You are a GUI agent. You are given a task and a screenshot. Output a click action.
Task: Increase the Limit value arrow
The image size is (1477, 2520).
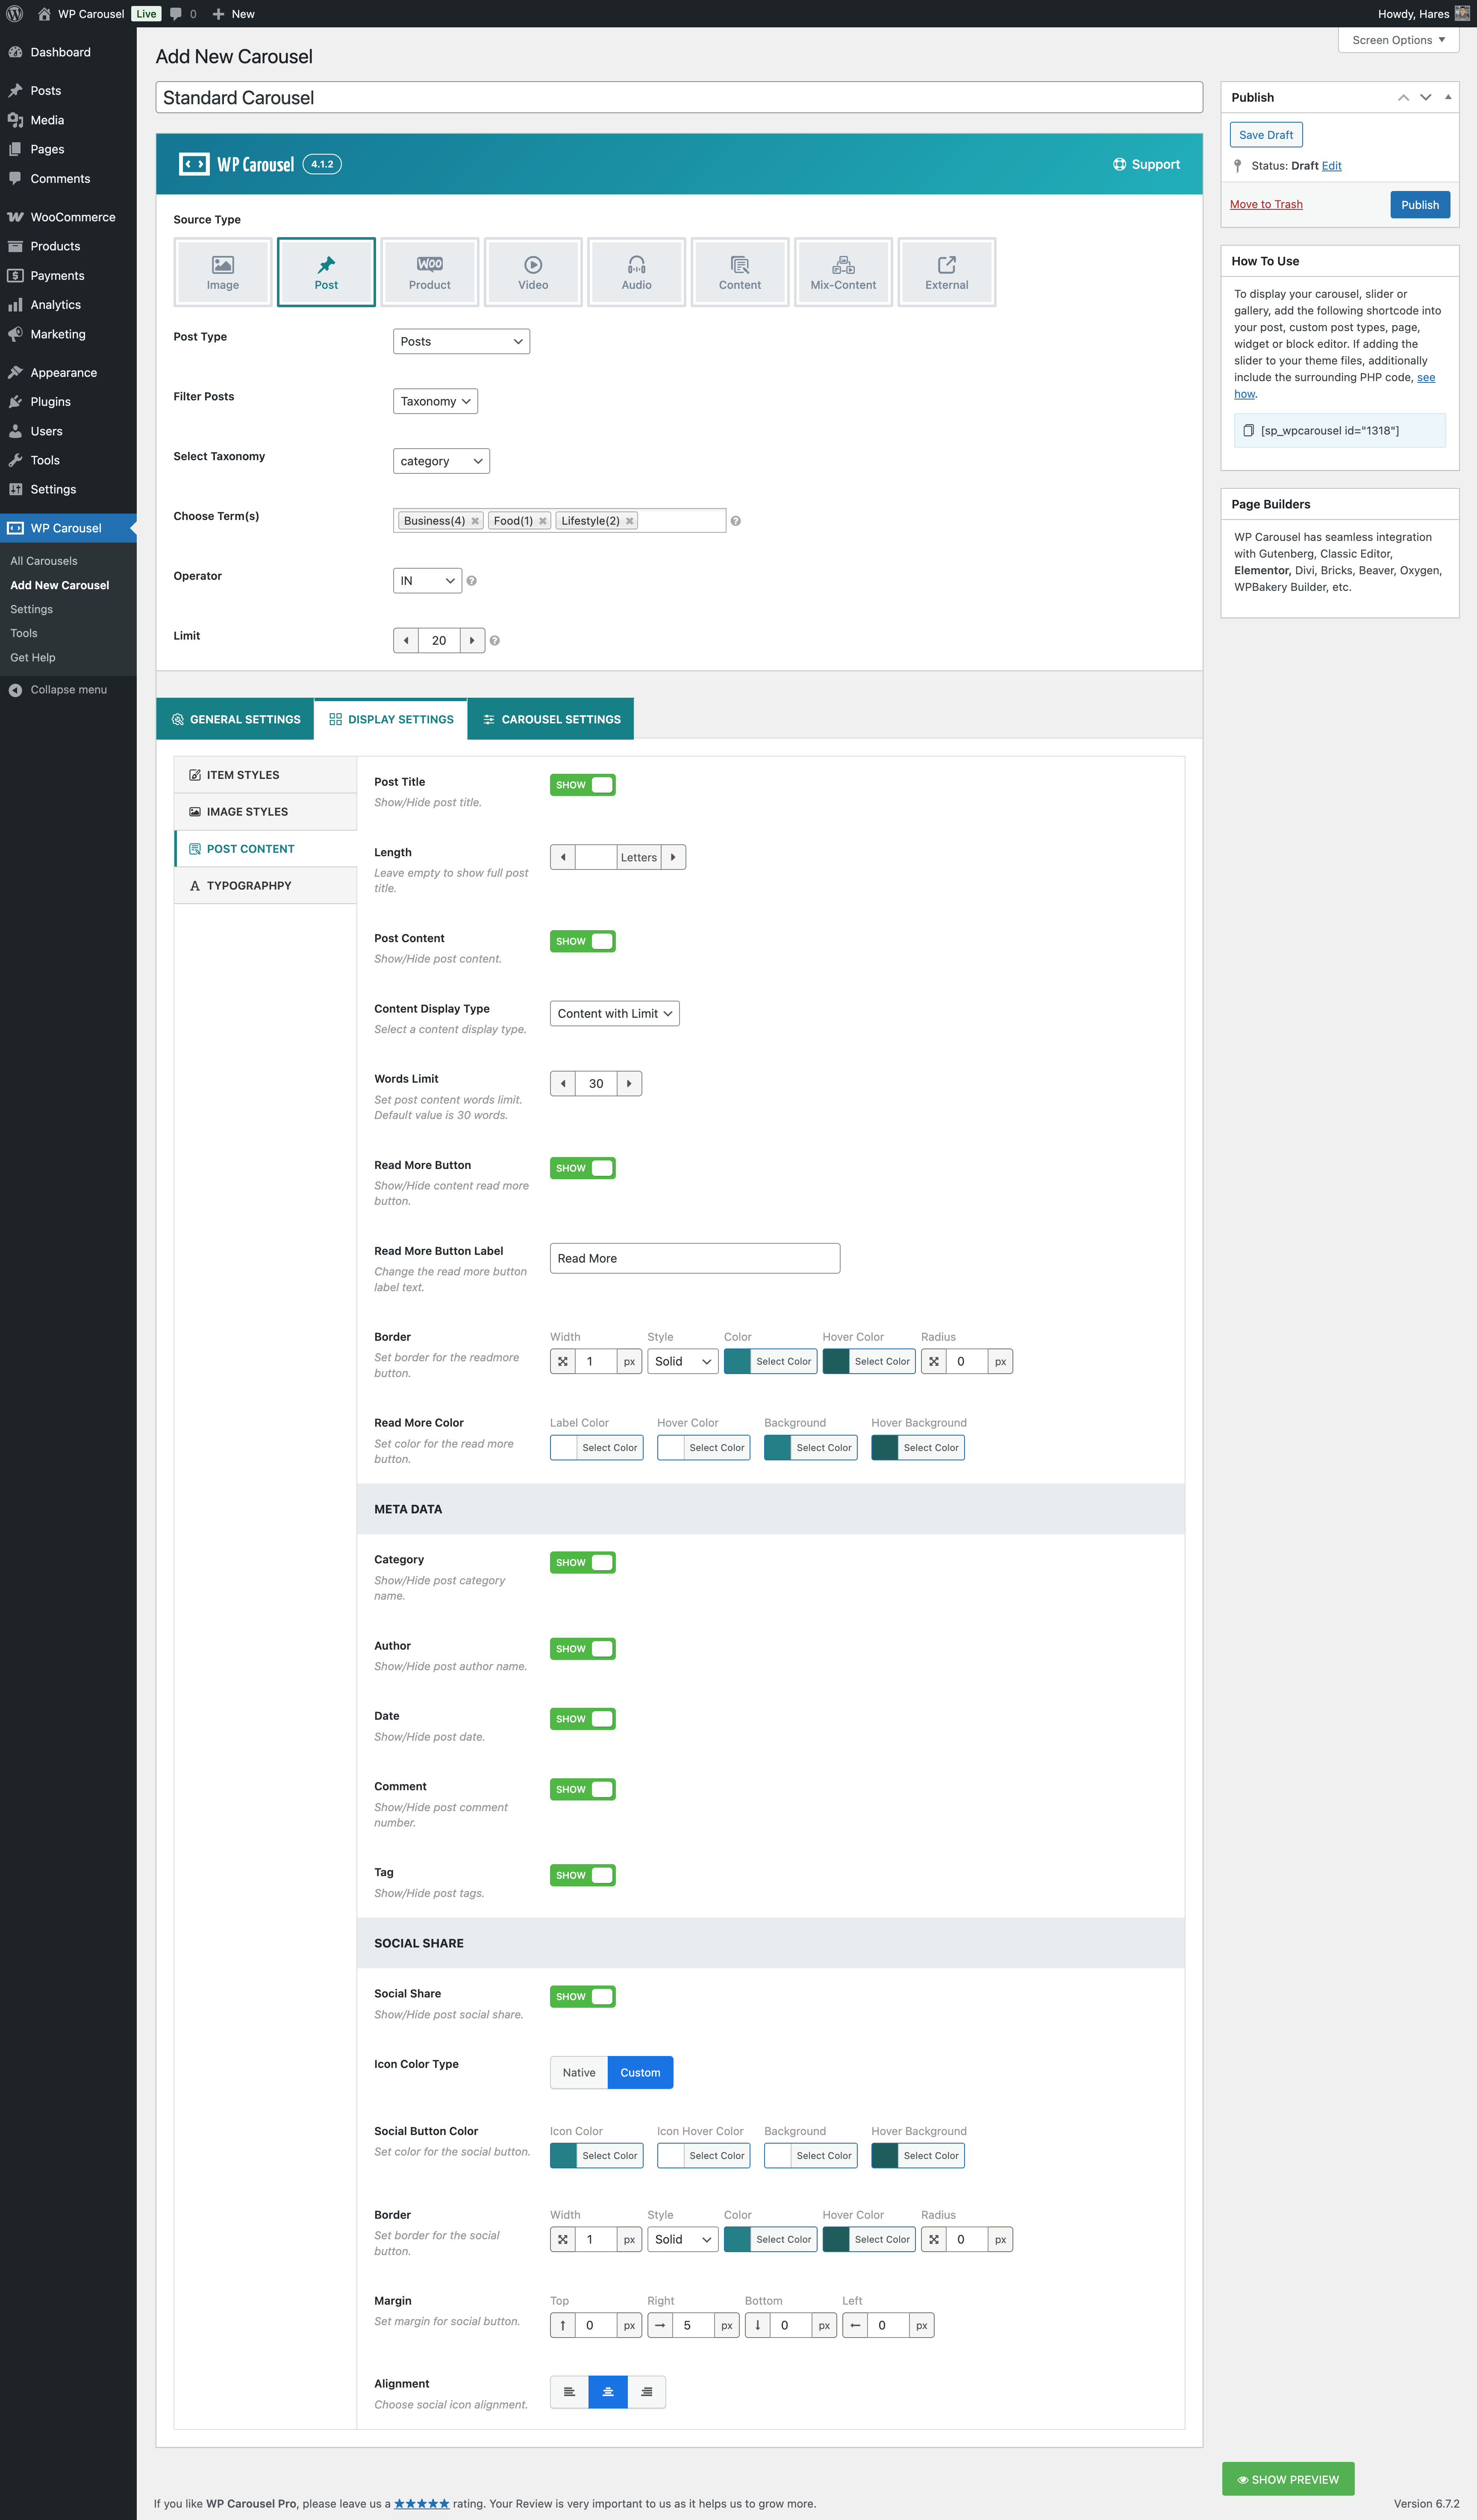472,641
